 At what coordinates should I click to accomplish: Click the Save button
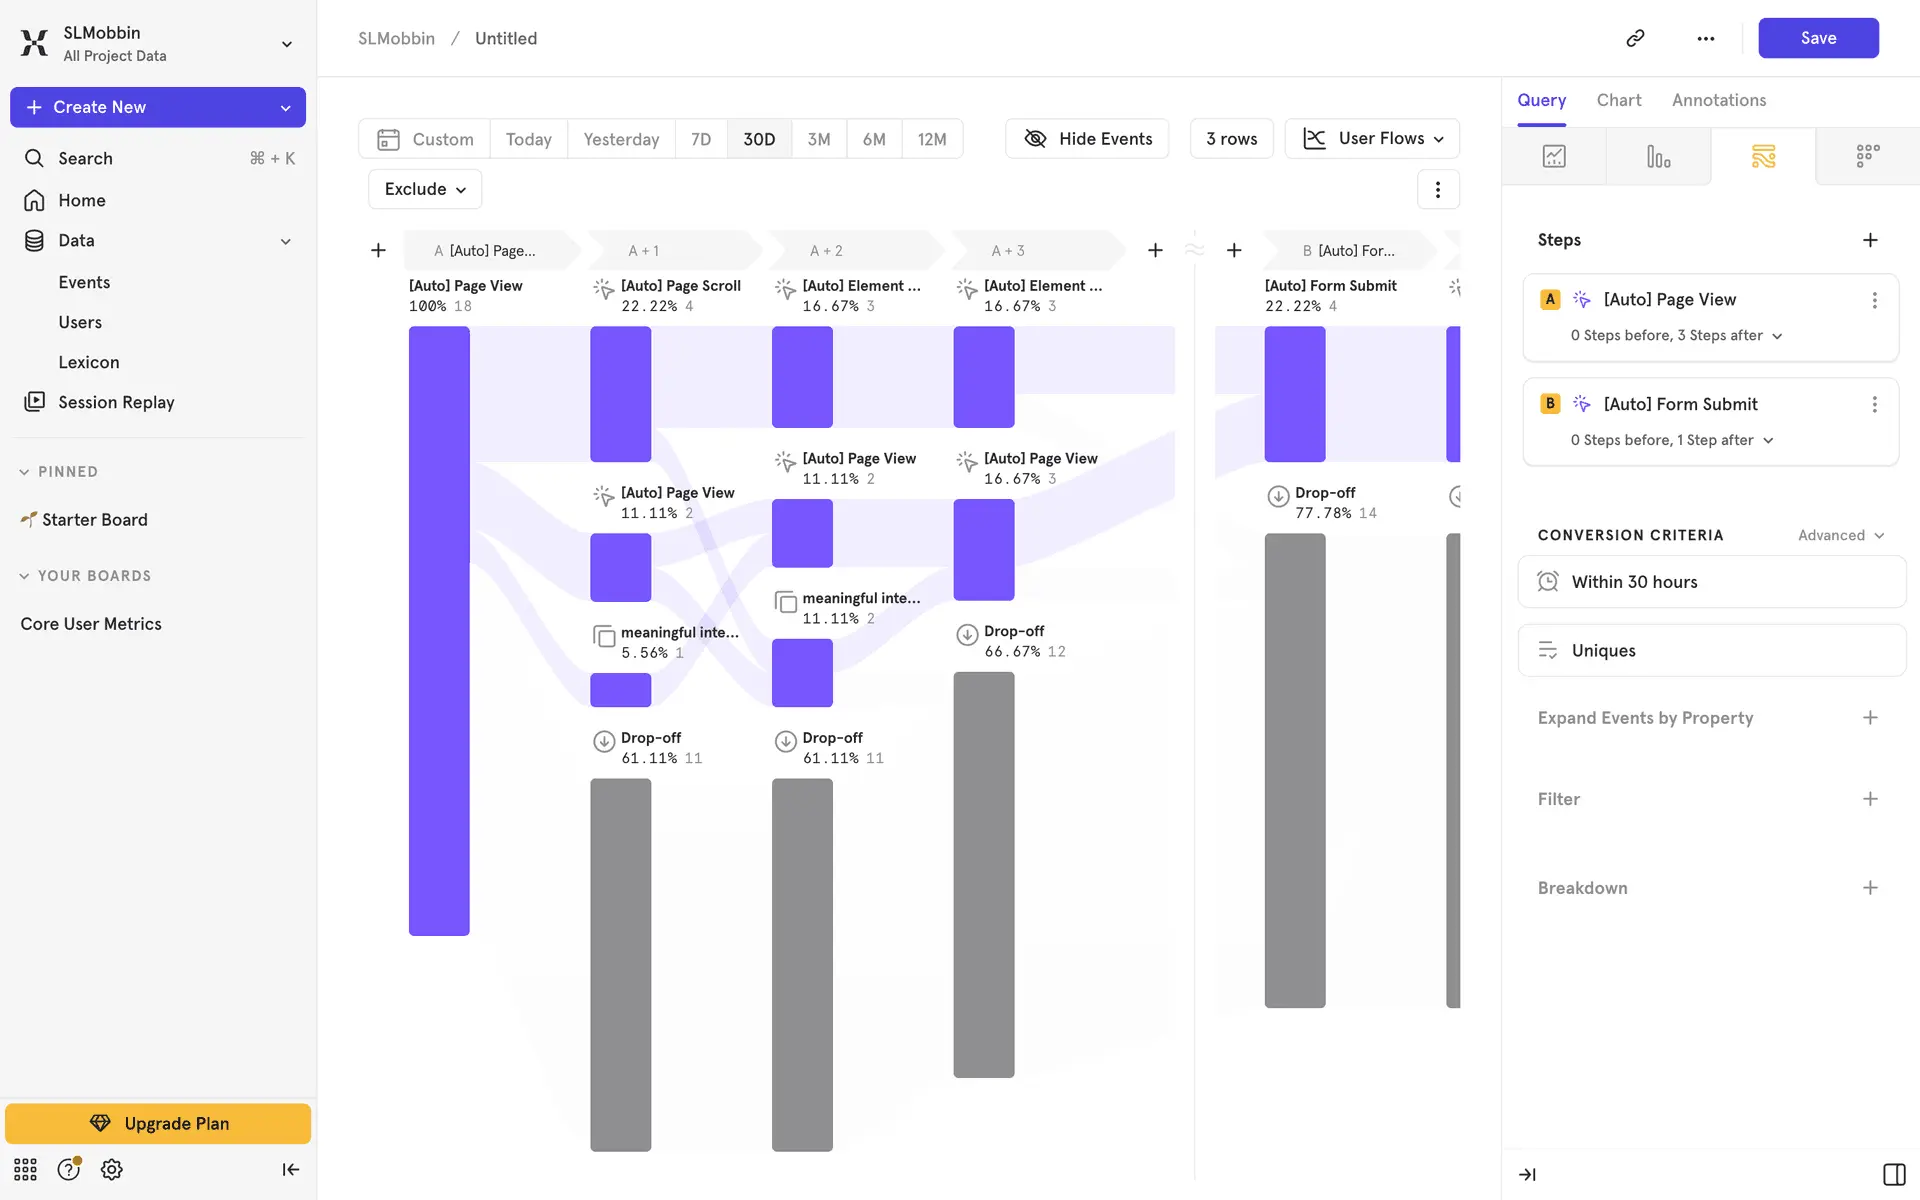click(1817, 38)
